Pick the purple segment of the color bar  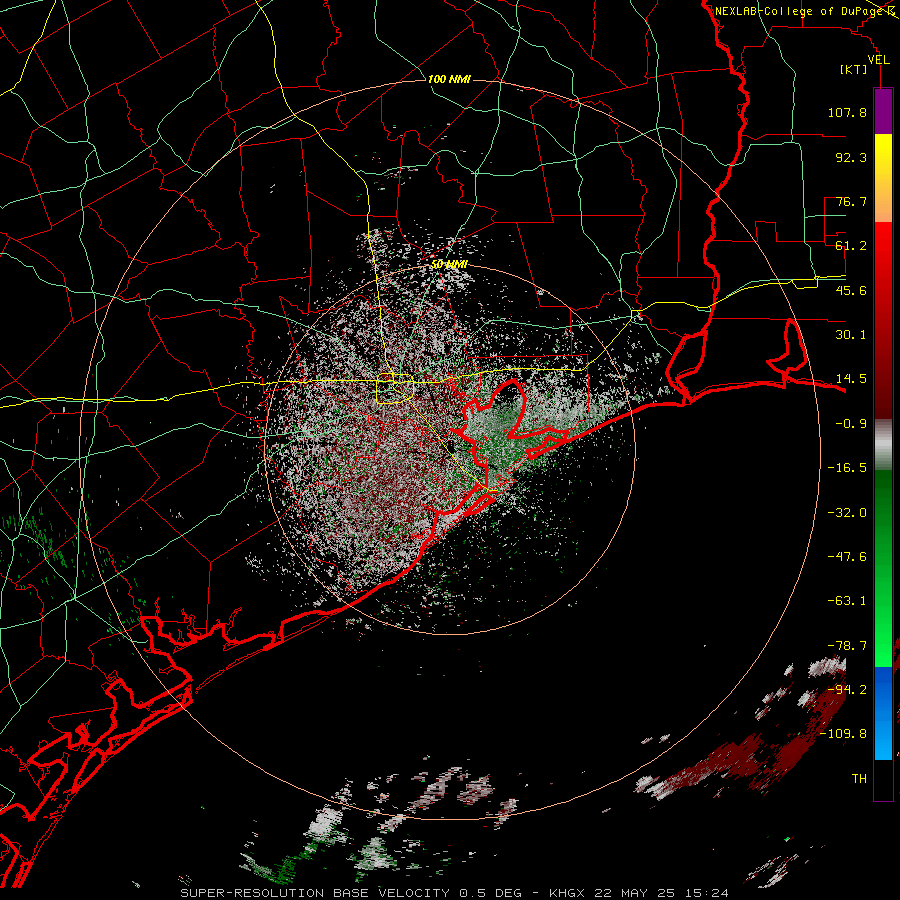(x=883, y=111)
